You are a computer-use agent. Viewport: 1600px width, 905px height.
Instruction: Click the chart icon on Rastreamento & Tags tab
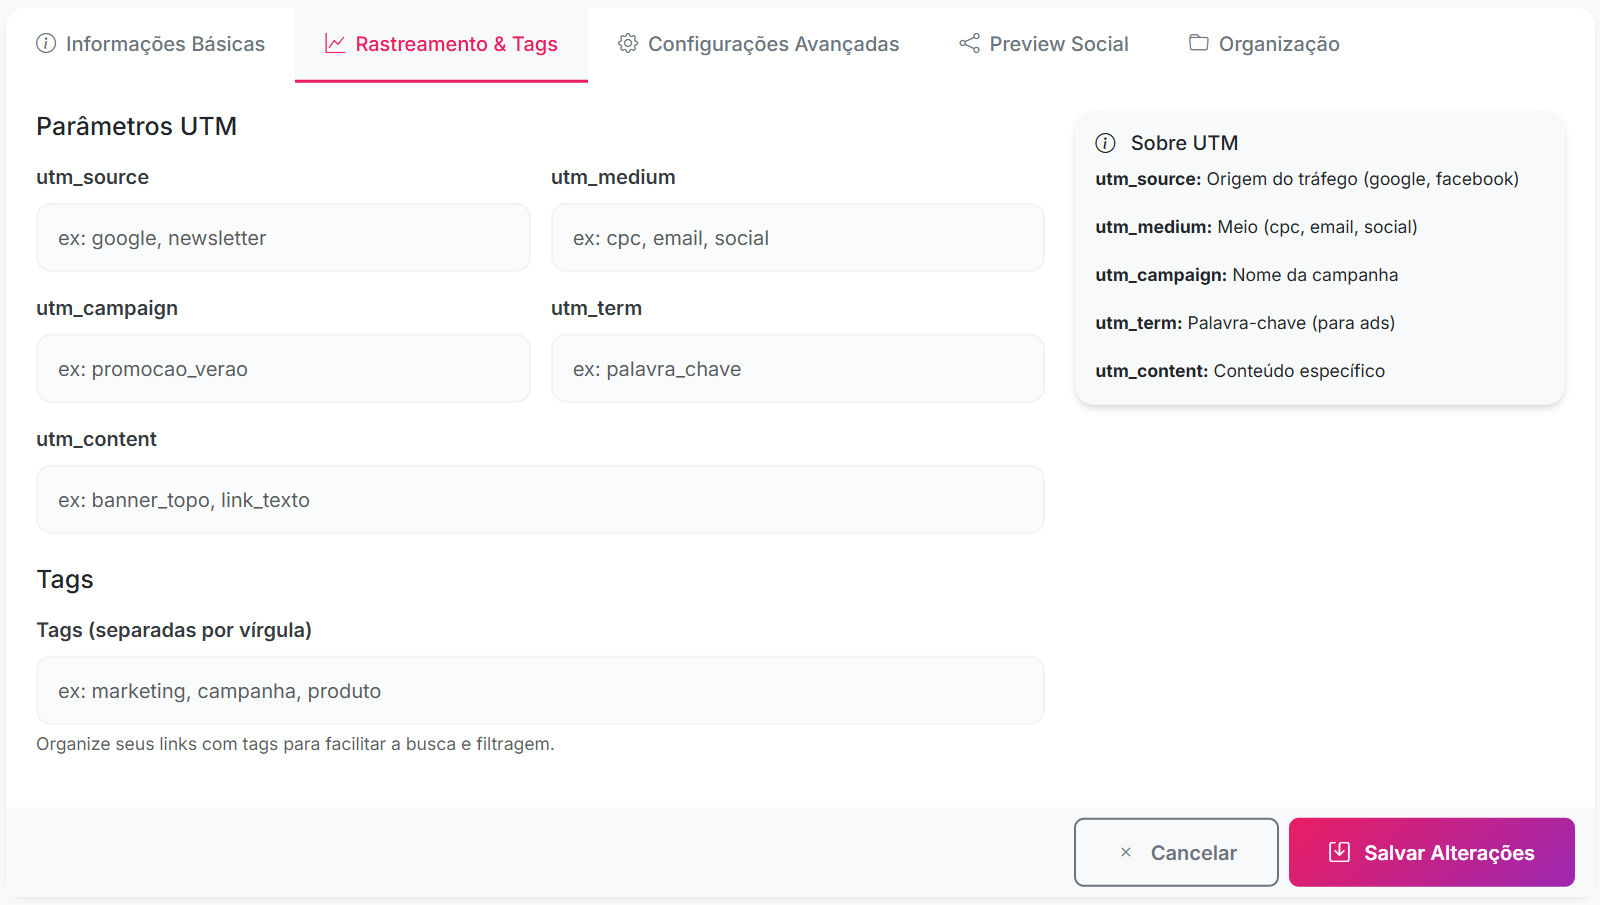click(x=333, y=43)
